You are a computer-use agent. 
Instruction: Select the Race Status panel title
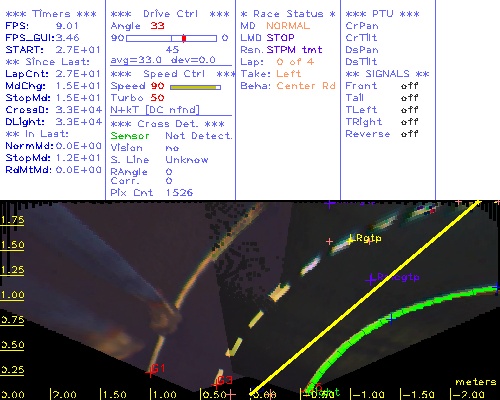(x=288, y=14)
